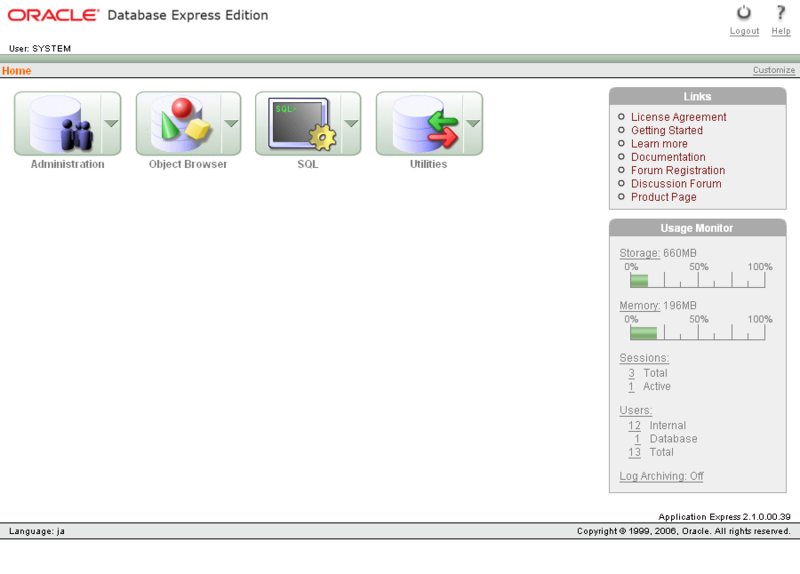Open the License Agreement link
Viewport: 800px width, 574px height.
678,117
